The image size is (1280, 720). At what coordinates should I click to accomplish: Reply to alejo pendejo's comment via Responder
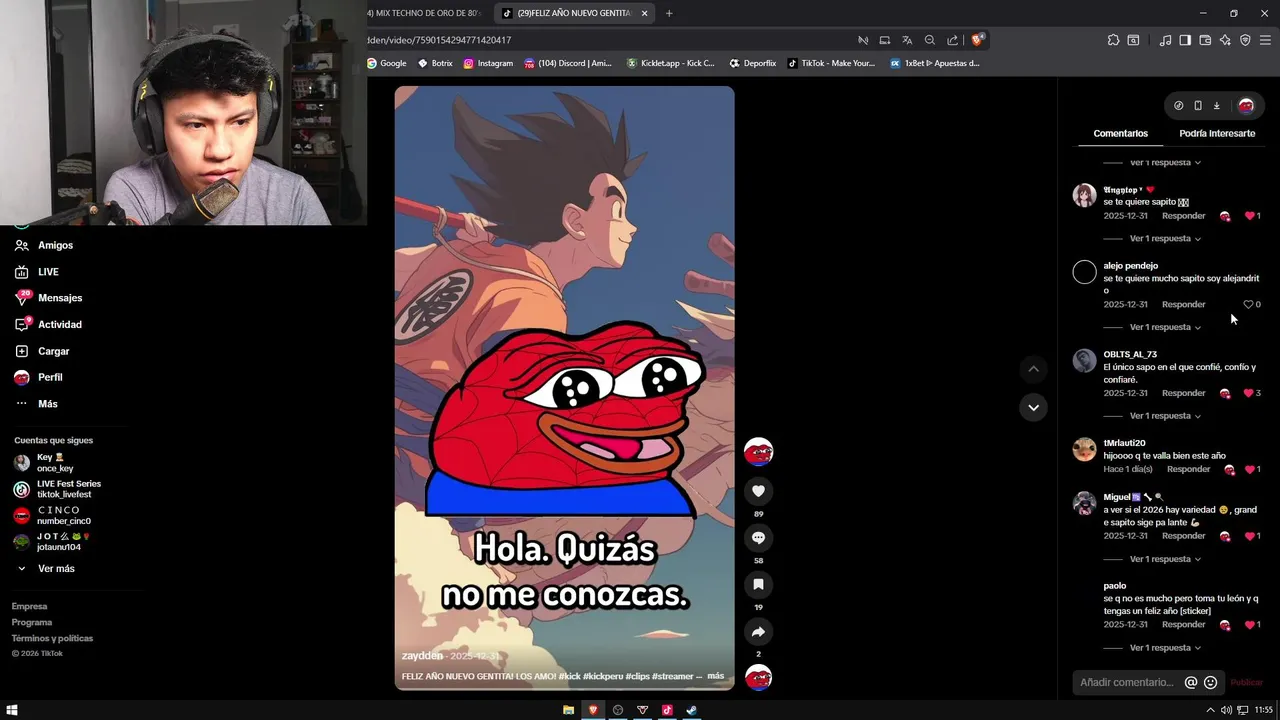tap(1184, 304)
